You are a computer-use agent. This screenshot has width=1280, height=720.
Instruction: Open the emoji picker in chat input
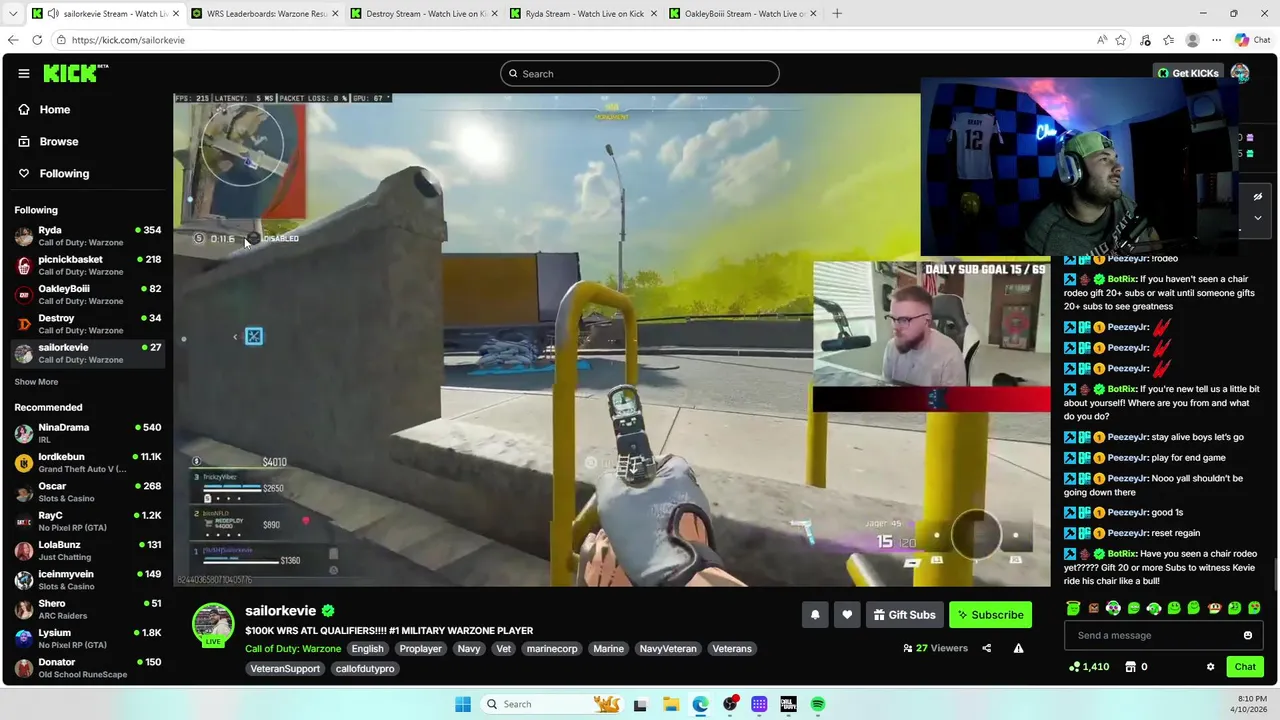pos(1247,635)
